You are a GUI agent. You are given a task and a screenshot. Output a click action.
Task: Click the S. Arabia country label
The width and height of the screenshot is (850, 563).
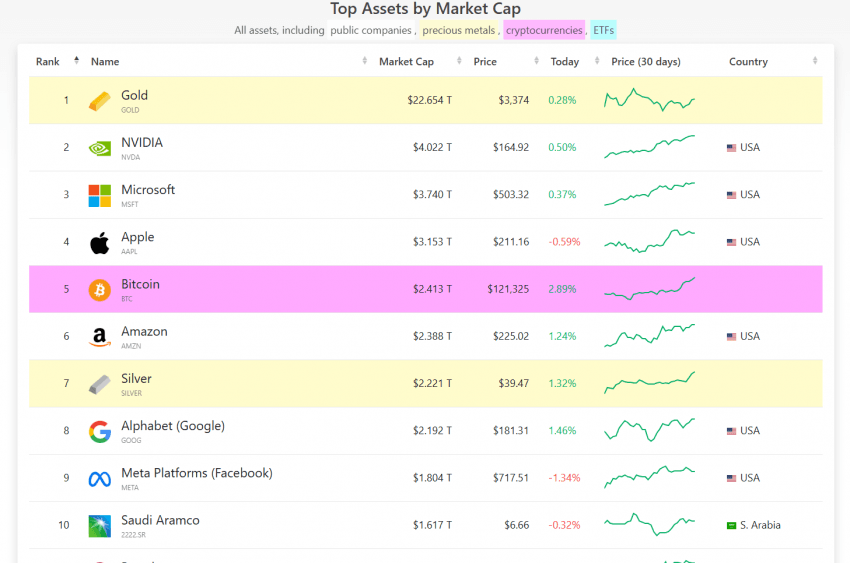click(760, 525)
